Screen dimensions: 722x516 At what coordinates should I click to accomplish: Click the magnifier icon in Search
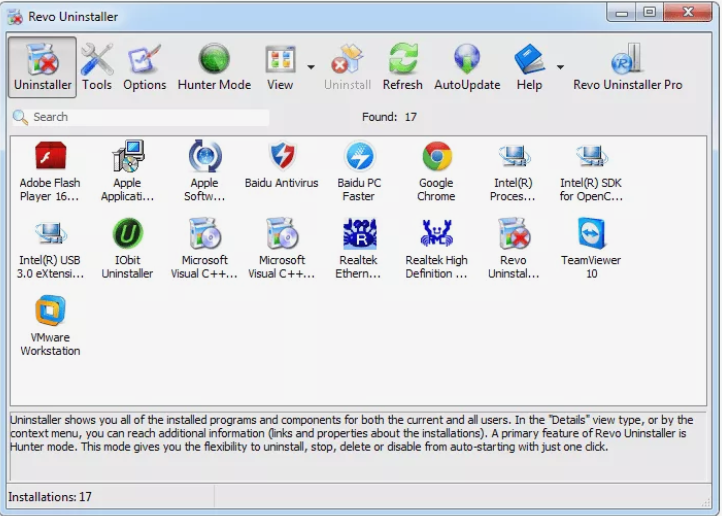[20, 117]
